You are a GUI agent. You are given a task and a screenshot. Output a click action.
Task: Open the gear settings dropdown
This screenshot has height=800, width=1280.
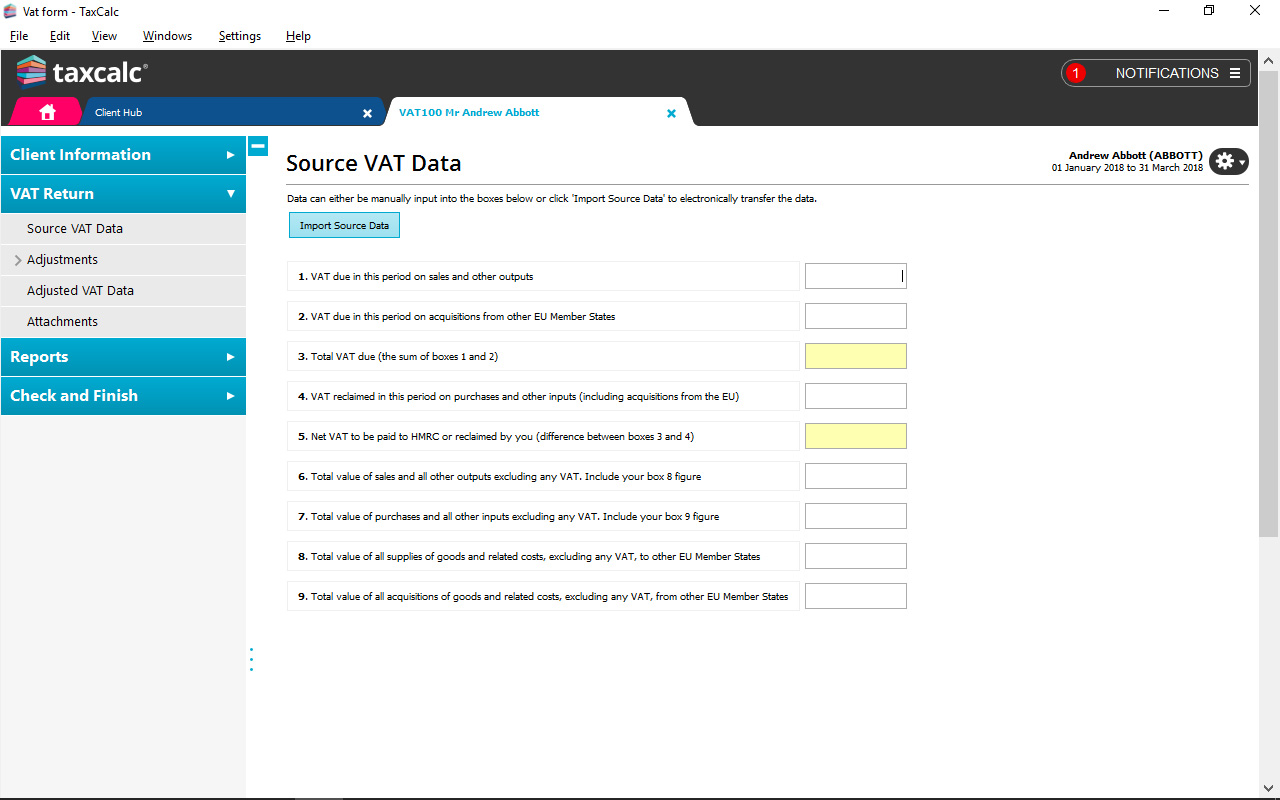[1228, 161]
